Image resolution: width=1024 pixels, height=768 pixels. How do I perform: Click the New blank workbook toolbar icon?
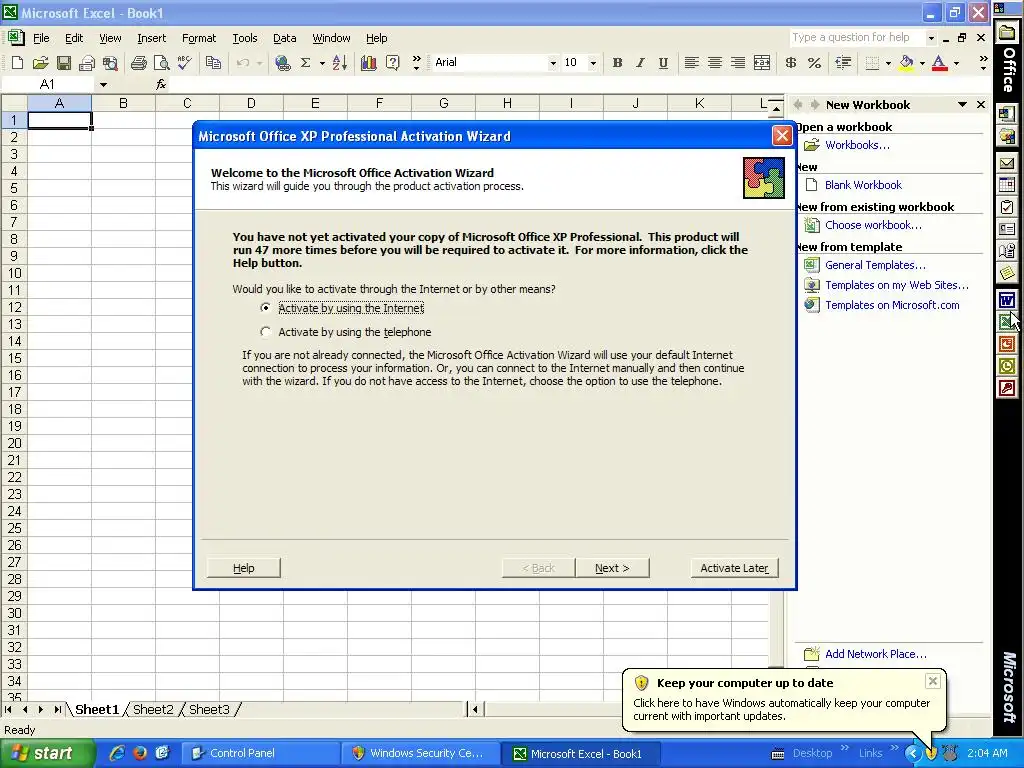(18, 63)
